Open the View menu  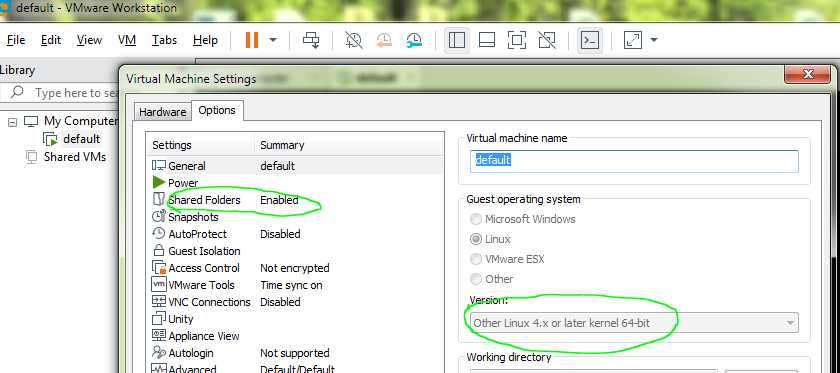pos(89,40)
